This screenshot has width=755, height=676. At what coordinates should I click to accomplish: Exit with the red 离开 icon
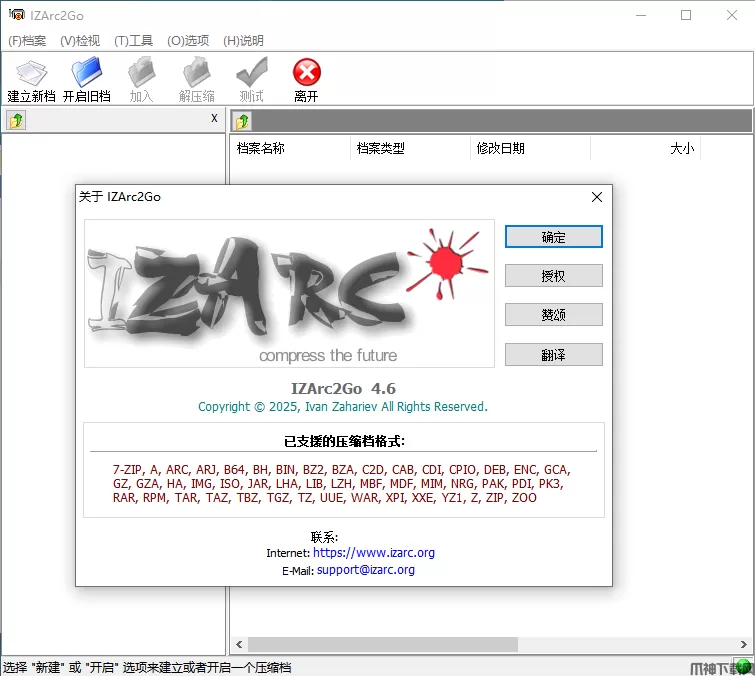pyautogui.click(x=307, y=79)
